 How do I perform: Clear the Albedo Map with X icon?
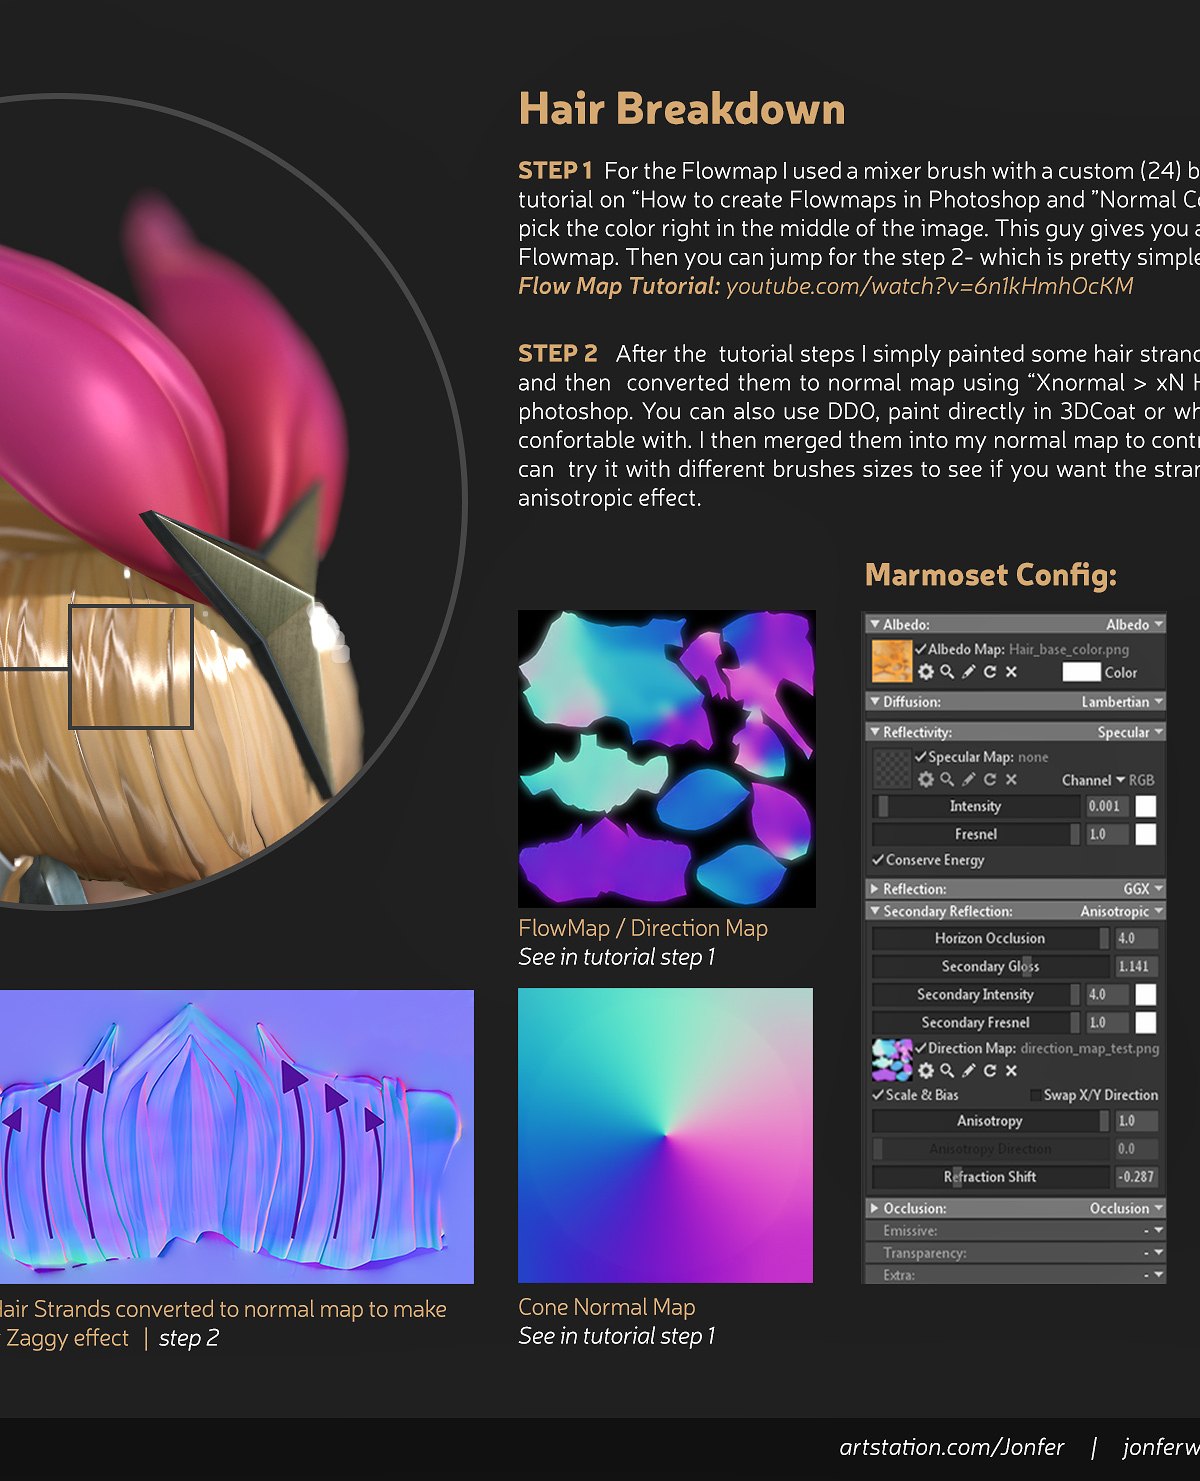click(x=1011, y=672)
